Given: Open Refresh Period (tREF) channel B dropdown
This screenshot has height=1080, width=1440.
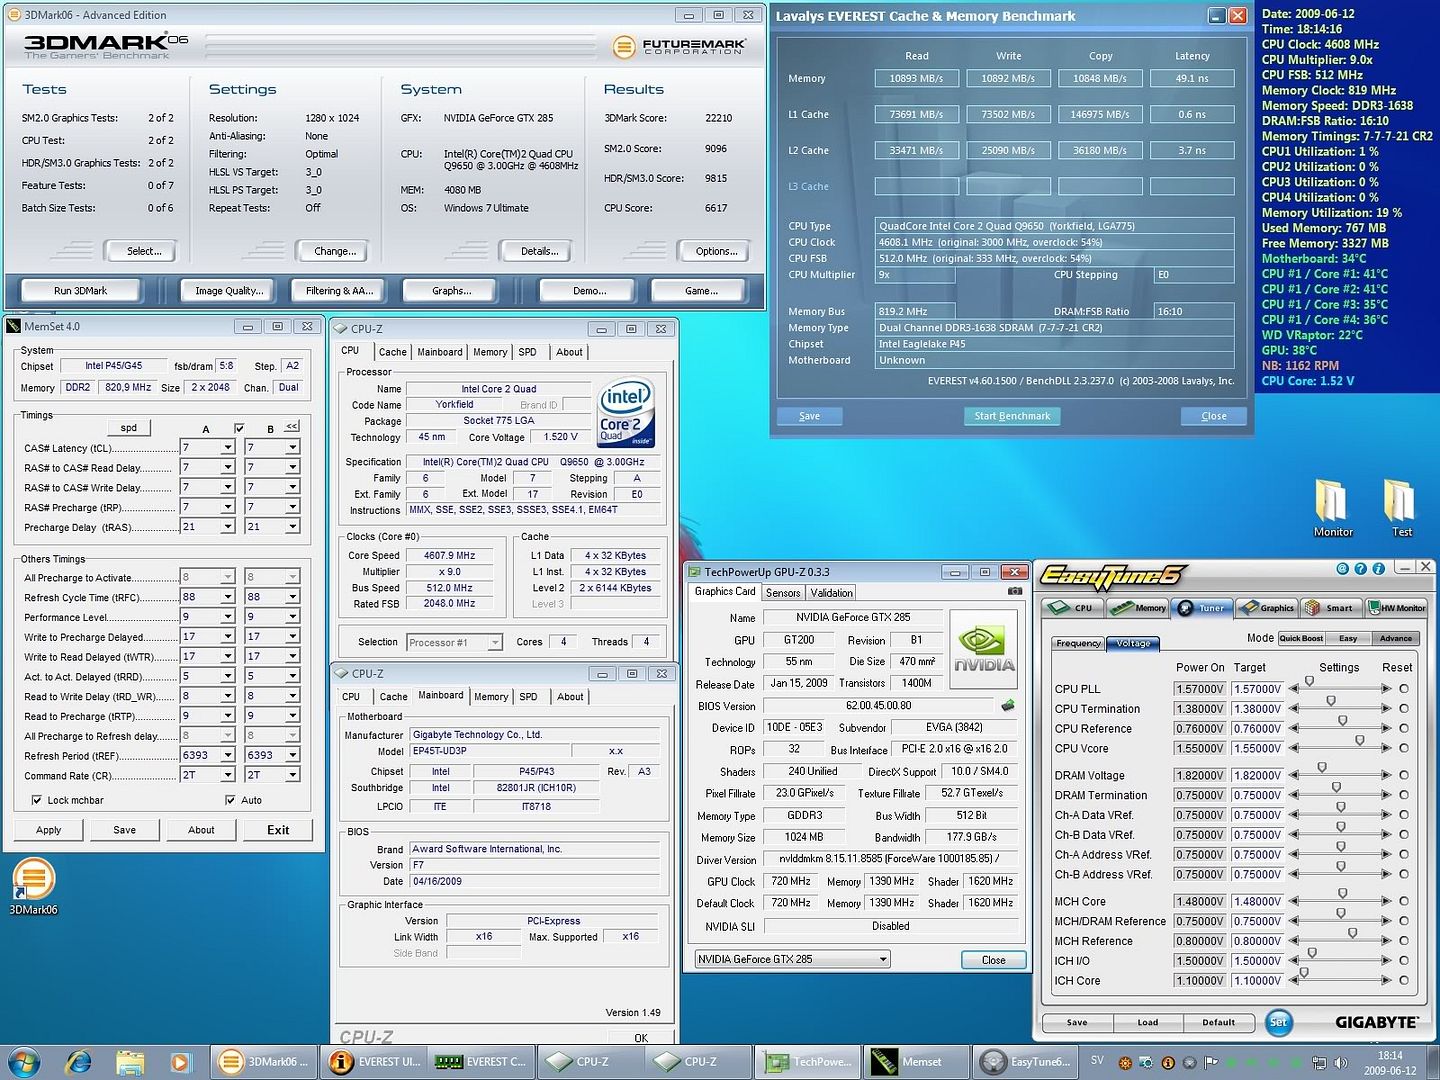Looking at the screenshot, I should coord(293,755).
